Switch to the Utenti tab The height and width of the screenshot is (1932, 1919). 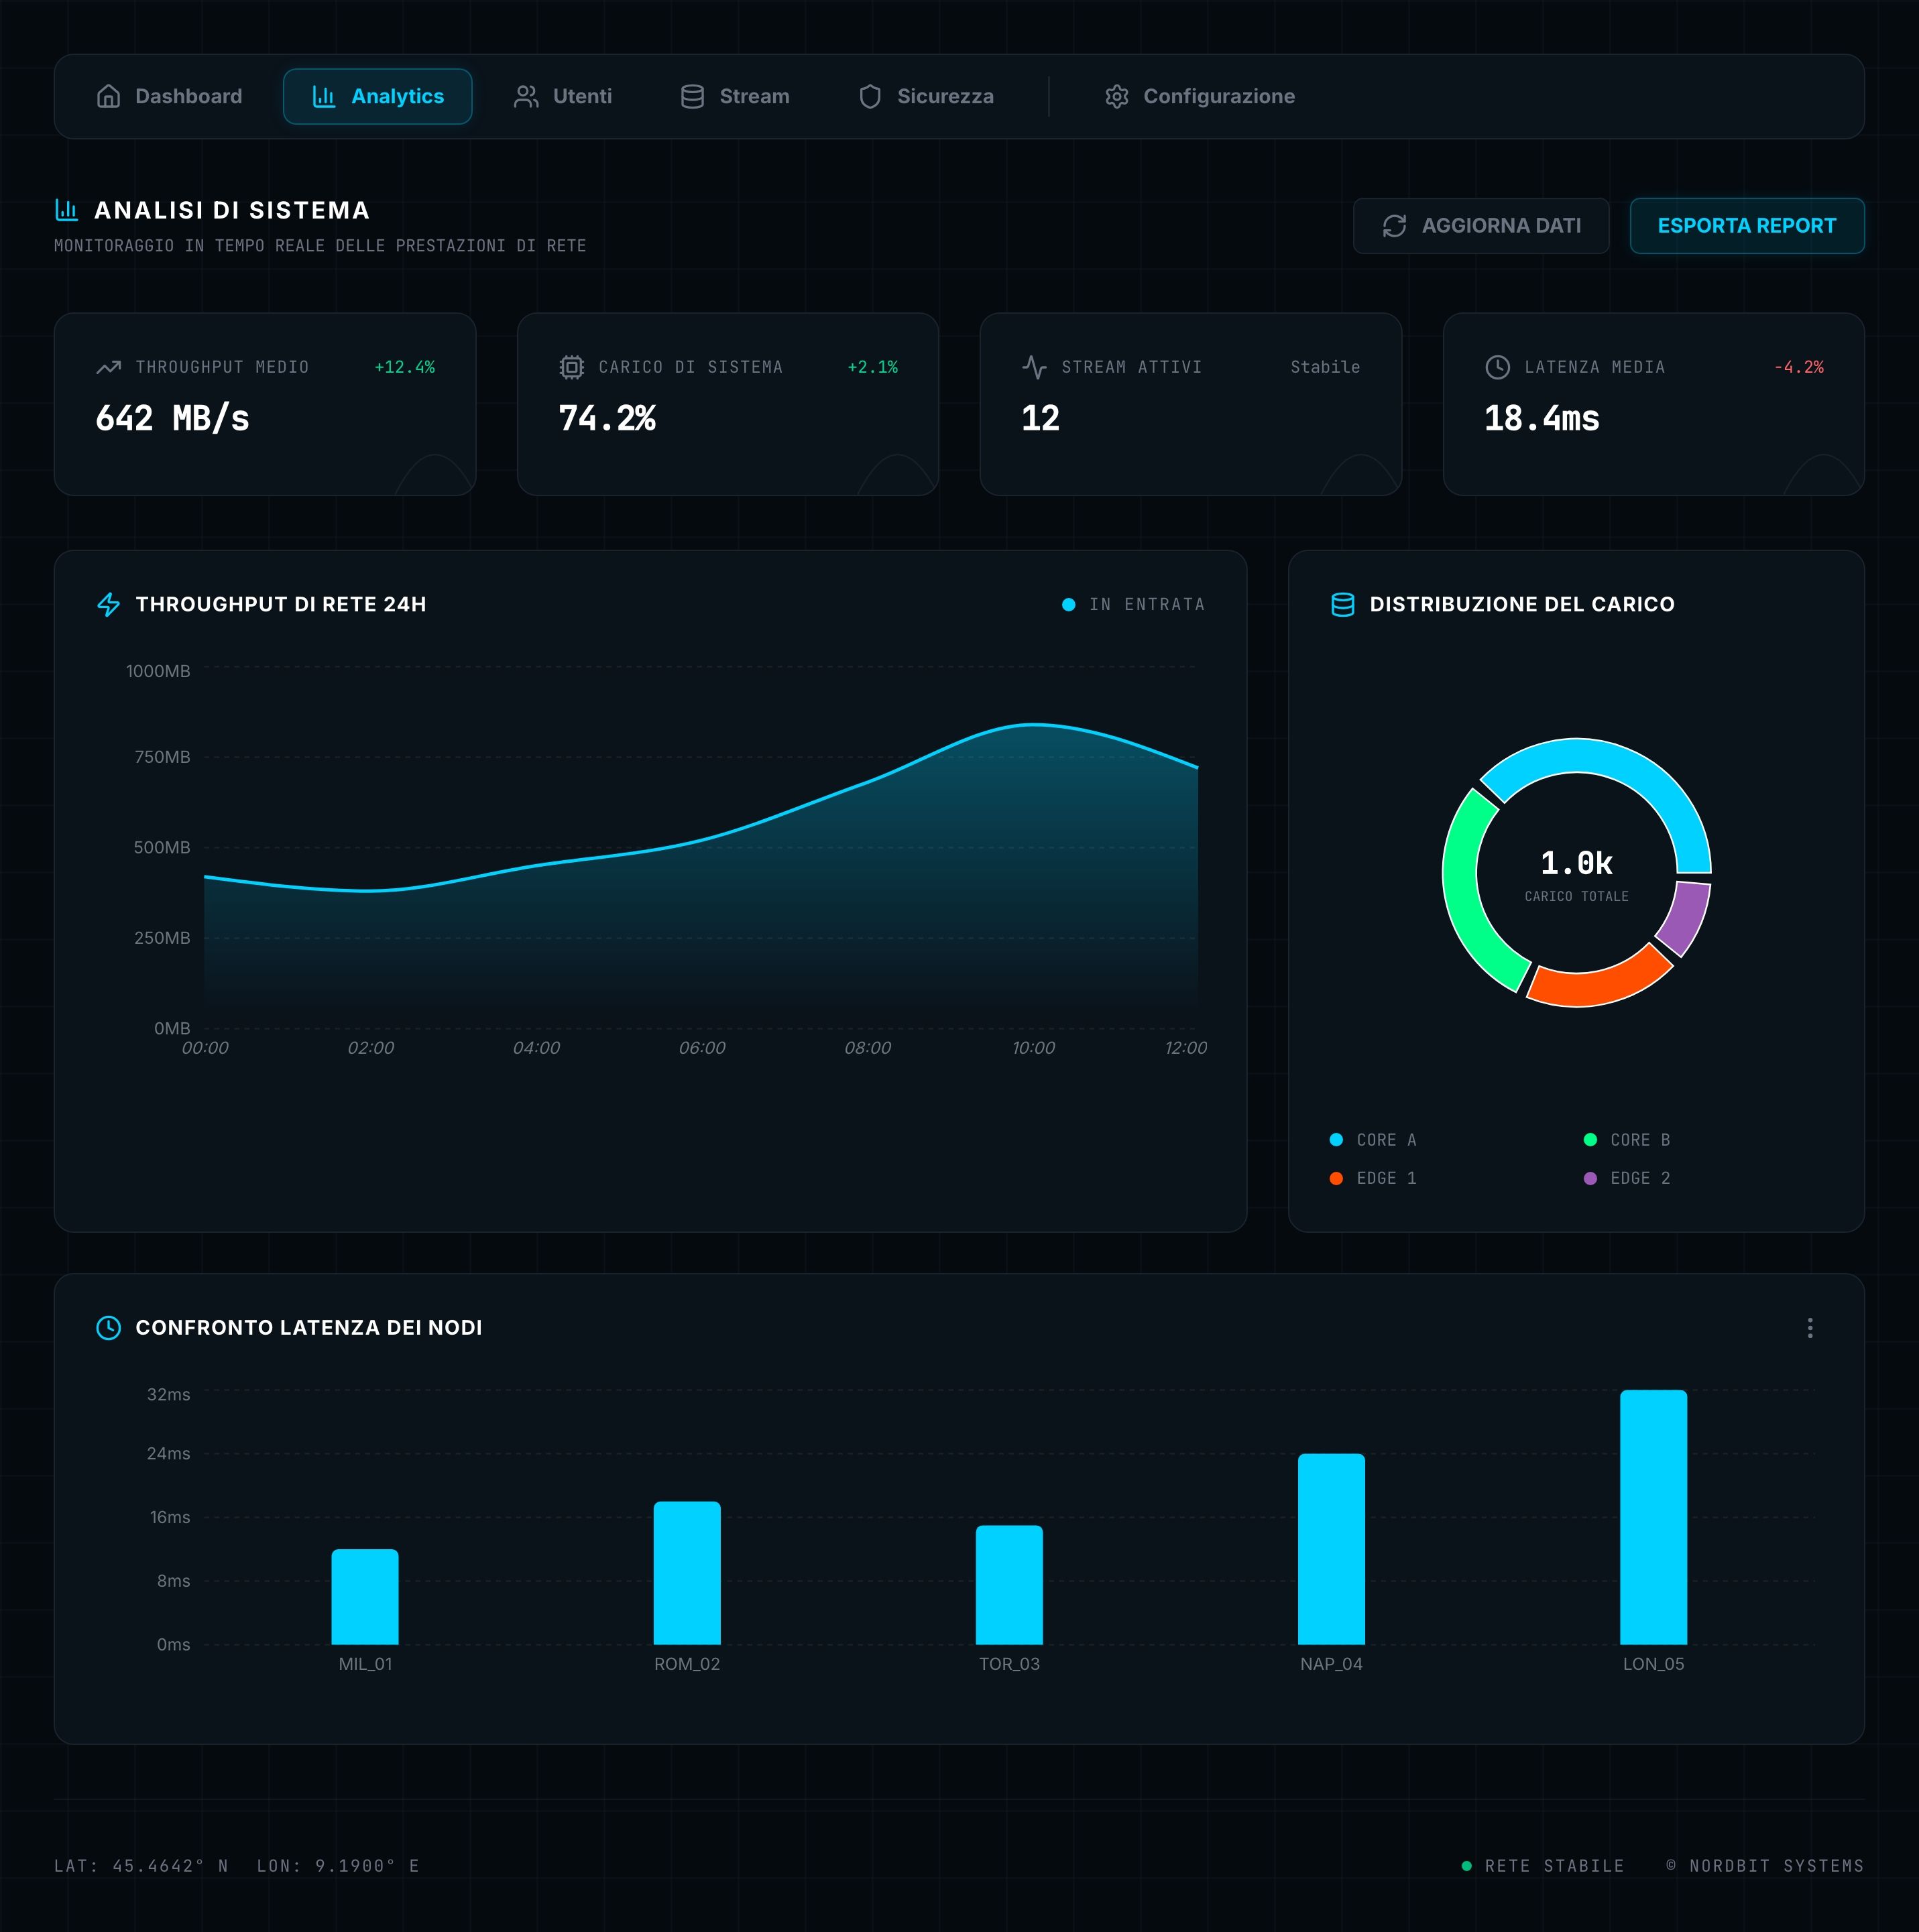562,96
